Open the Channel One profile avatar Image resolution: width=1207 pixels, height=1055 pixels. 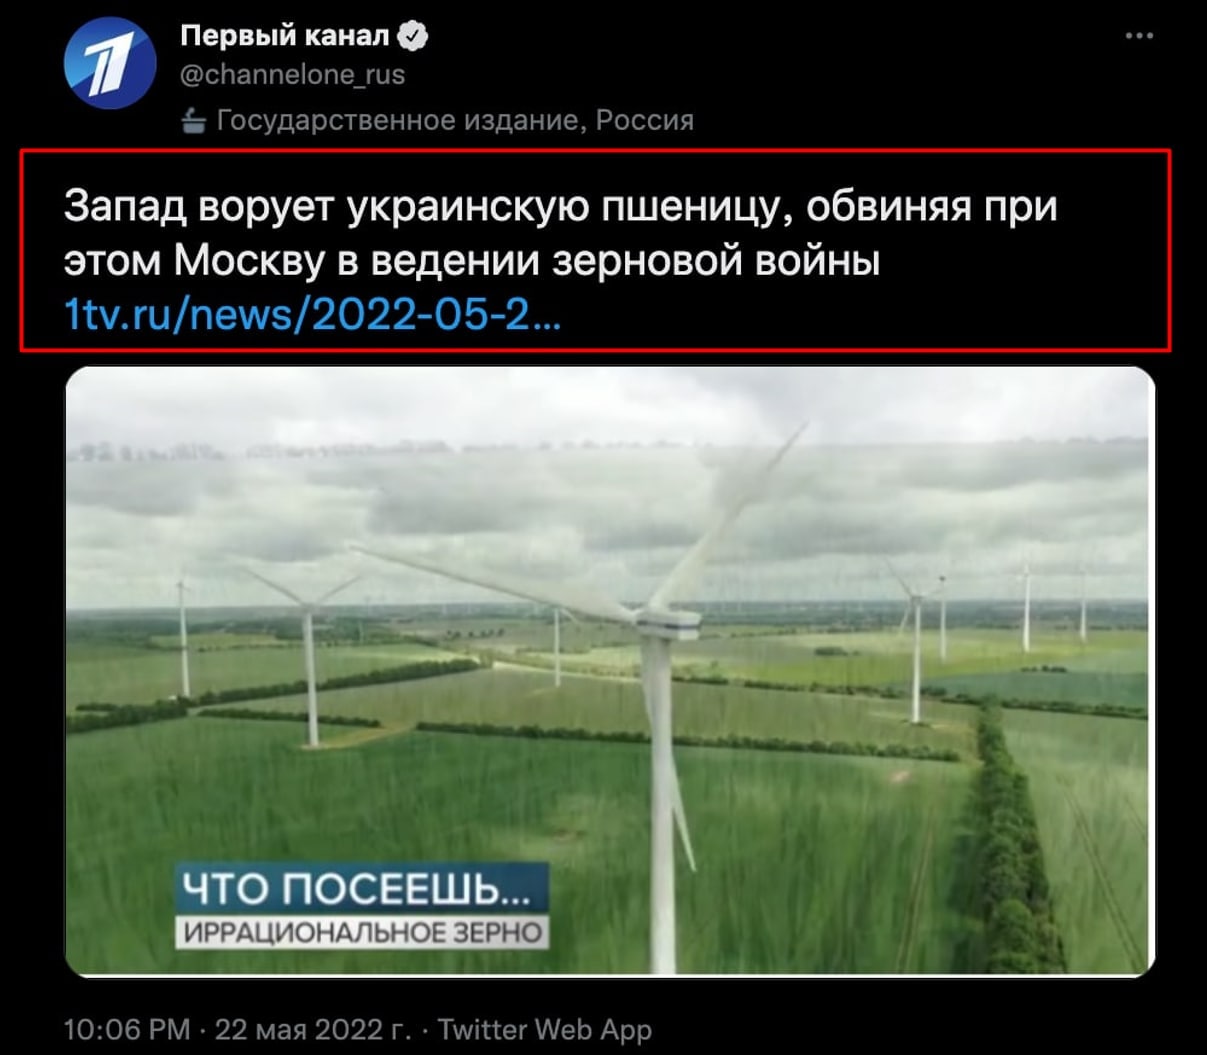(x=109, y=64)
